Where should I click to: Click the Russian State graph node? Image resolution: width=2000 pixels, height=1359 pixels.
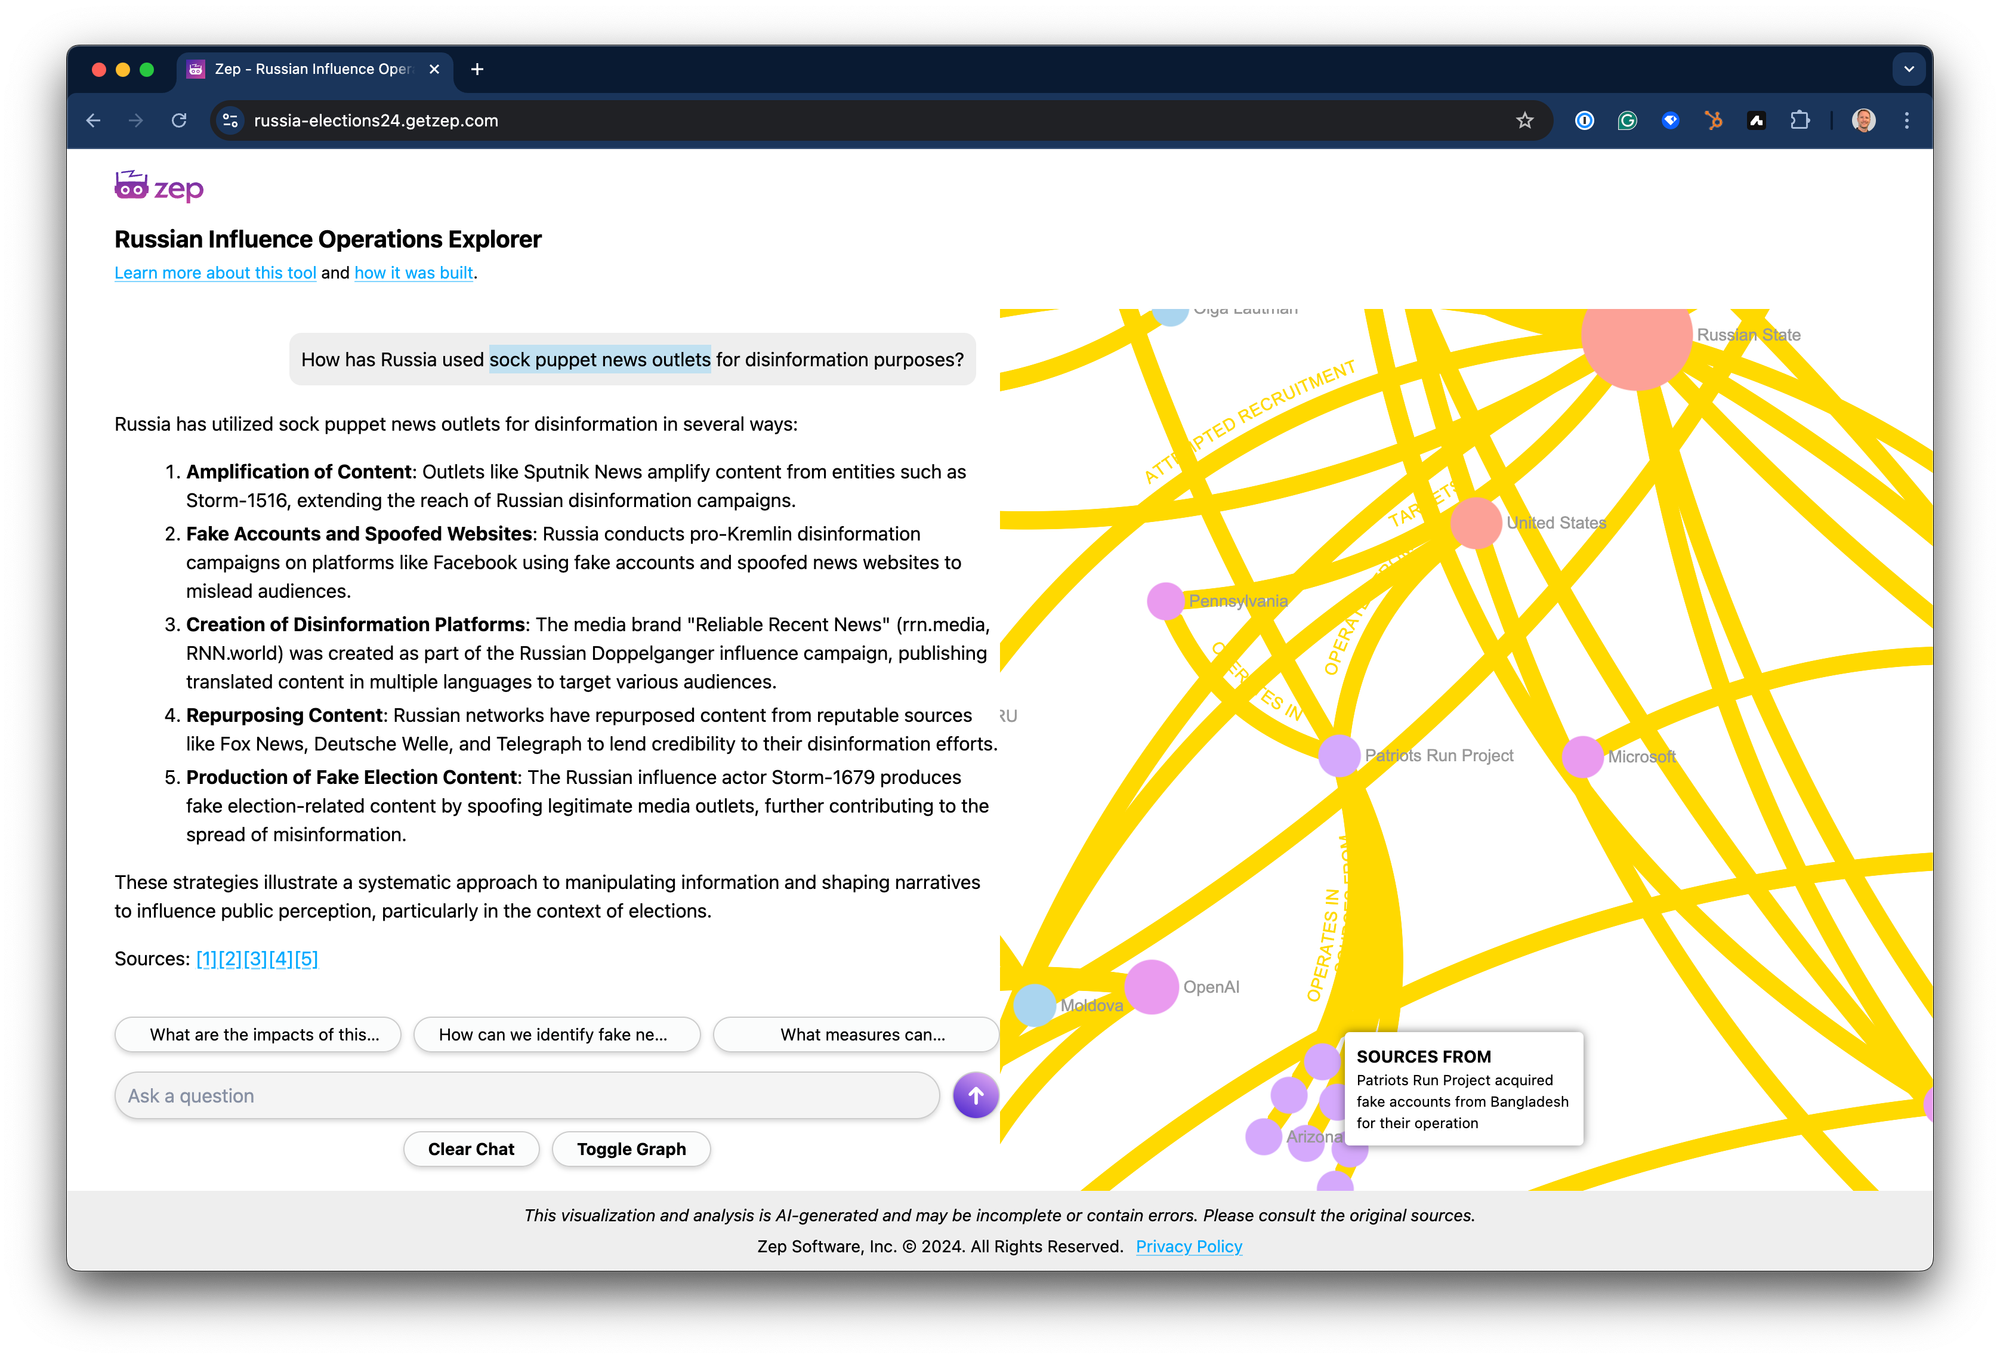tap(1636, 338)
